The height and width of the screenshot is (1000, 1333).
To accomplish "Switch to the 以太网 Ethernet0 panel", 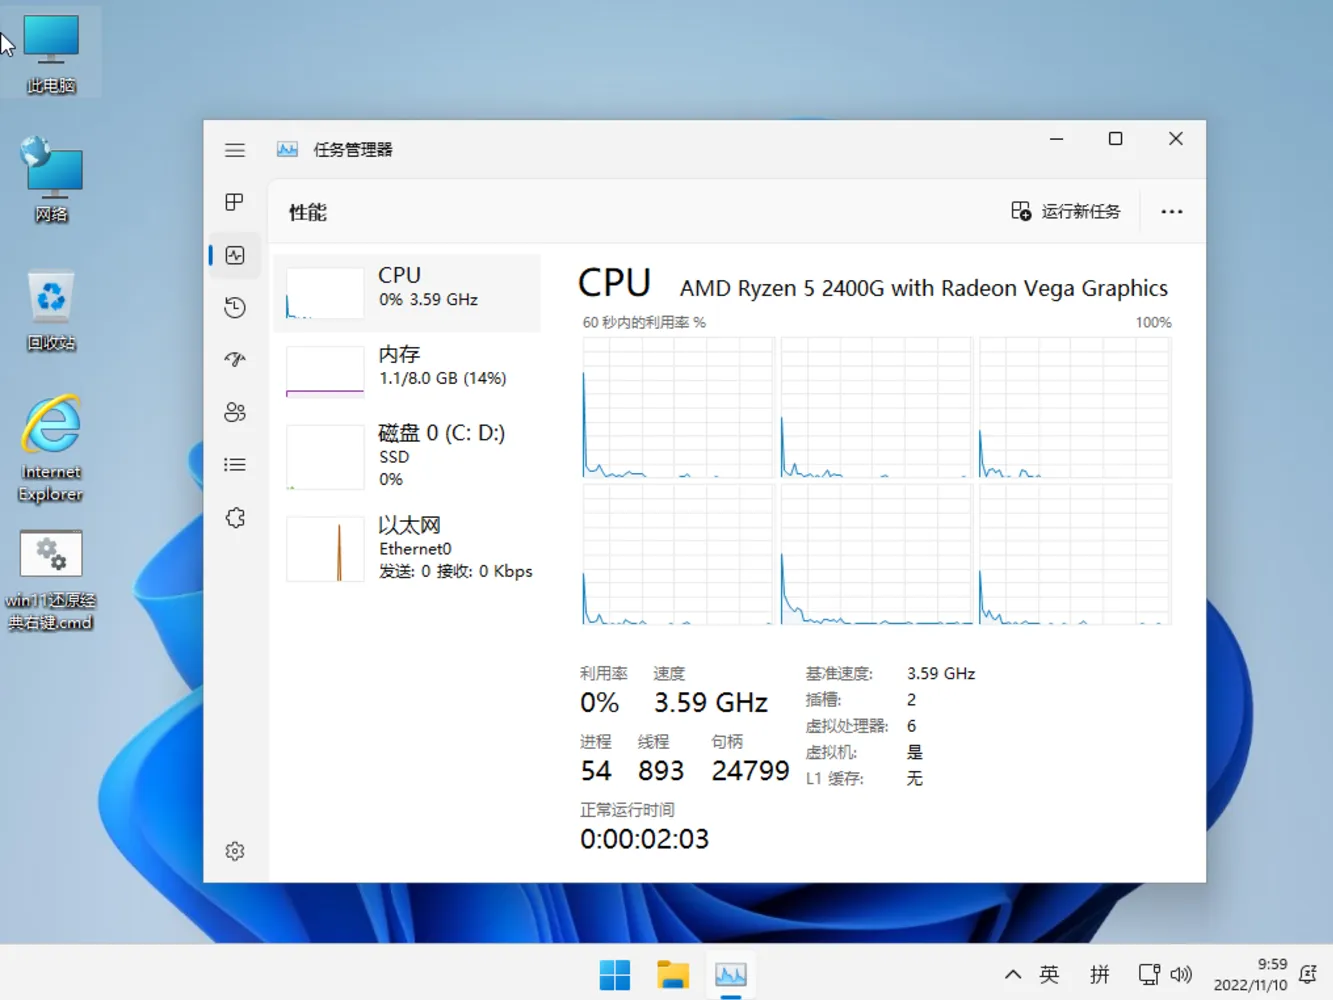I will point(408,548).
